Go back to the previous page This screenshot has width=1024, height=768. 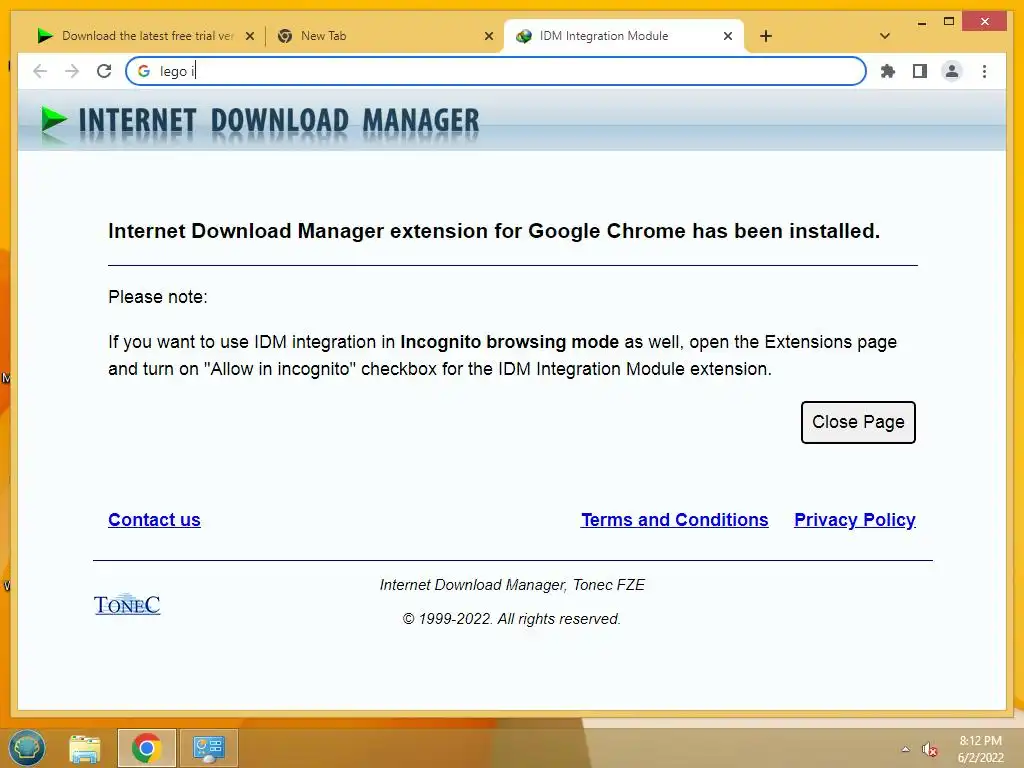pos(40,71)
